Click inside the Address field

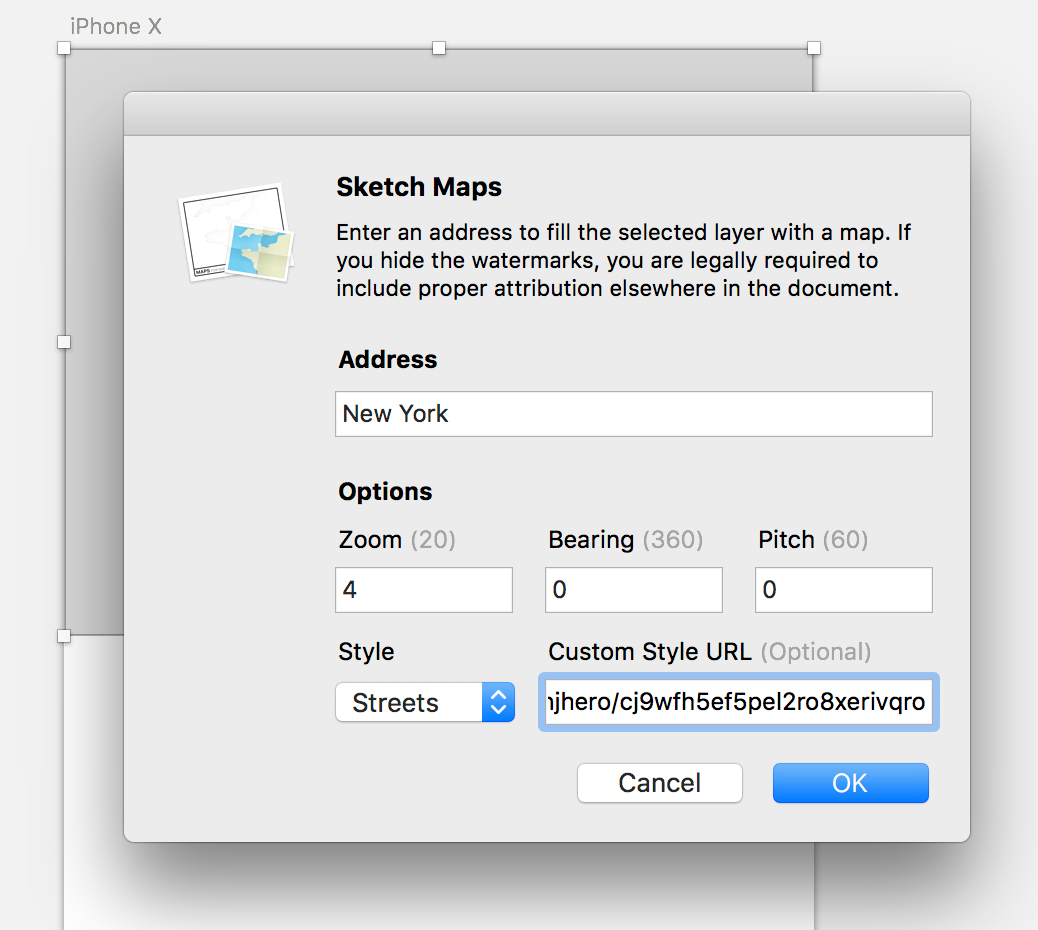pyautogui.click(x=633, y=414)
